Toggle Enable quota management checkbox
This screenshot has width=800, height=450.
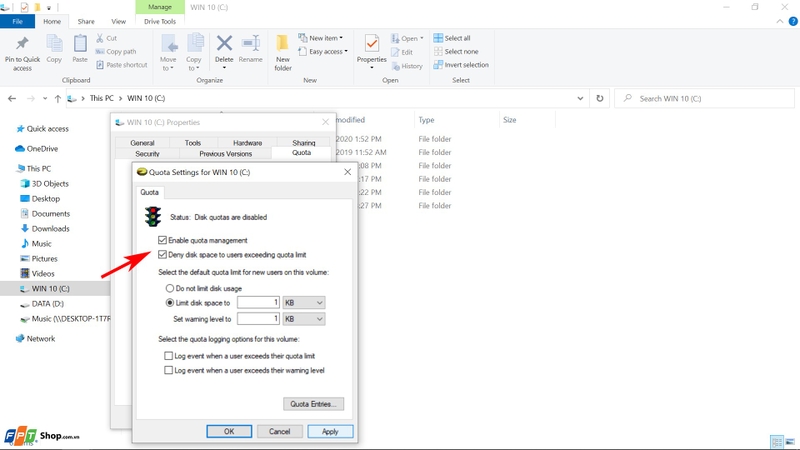162,240
